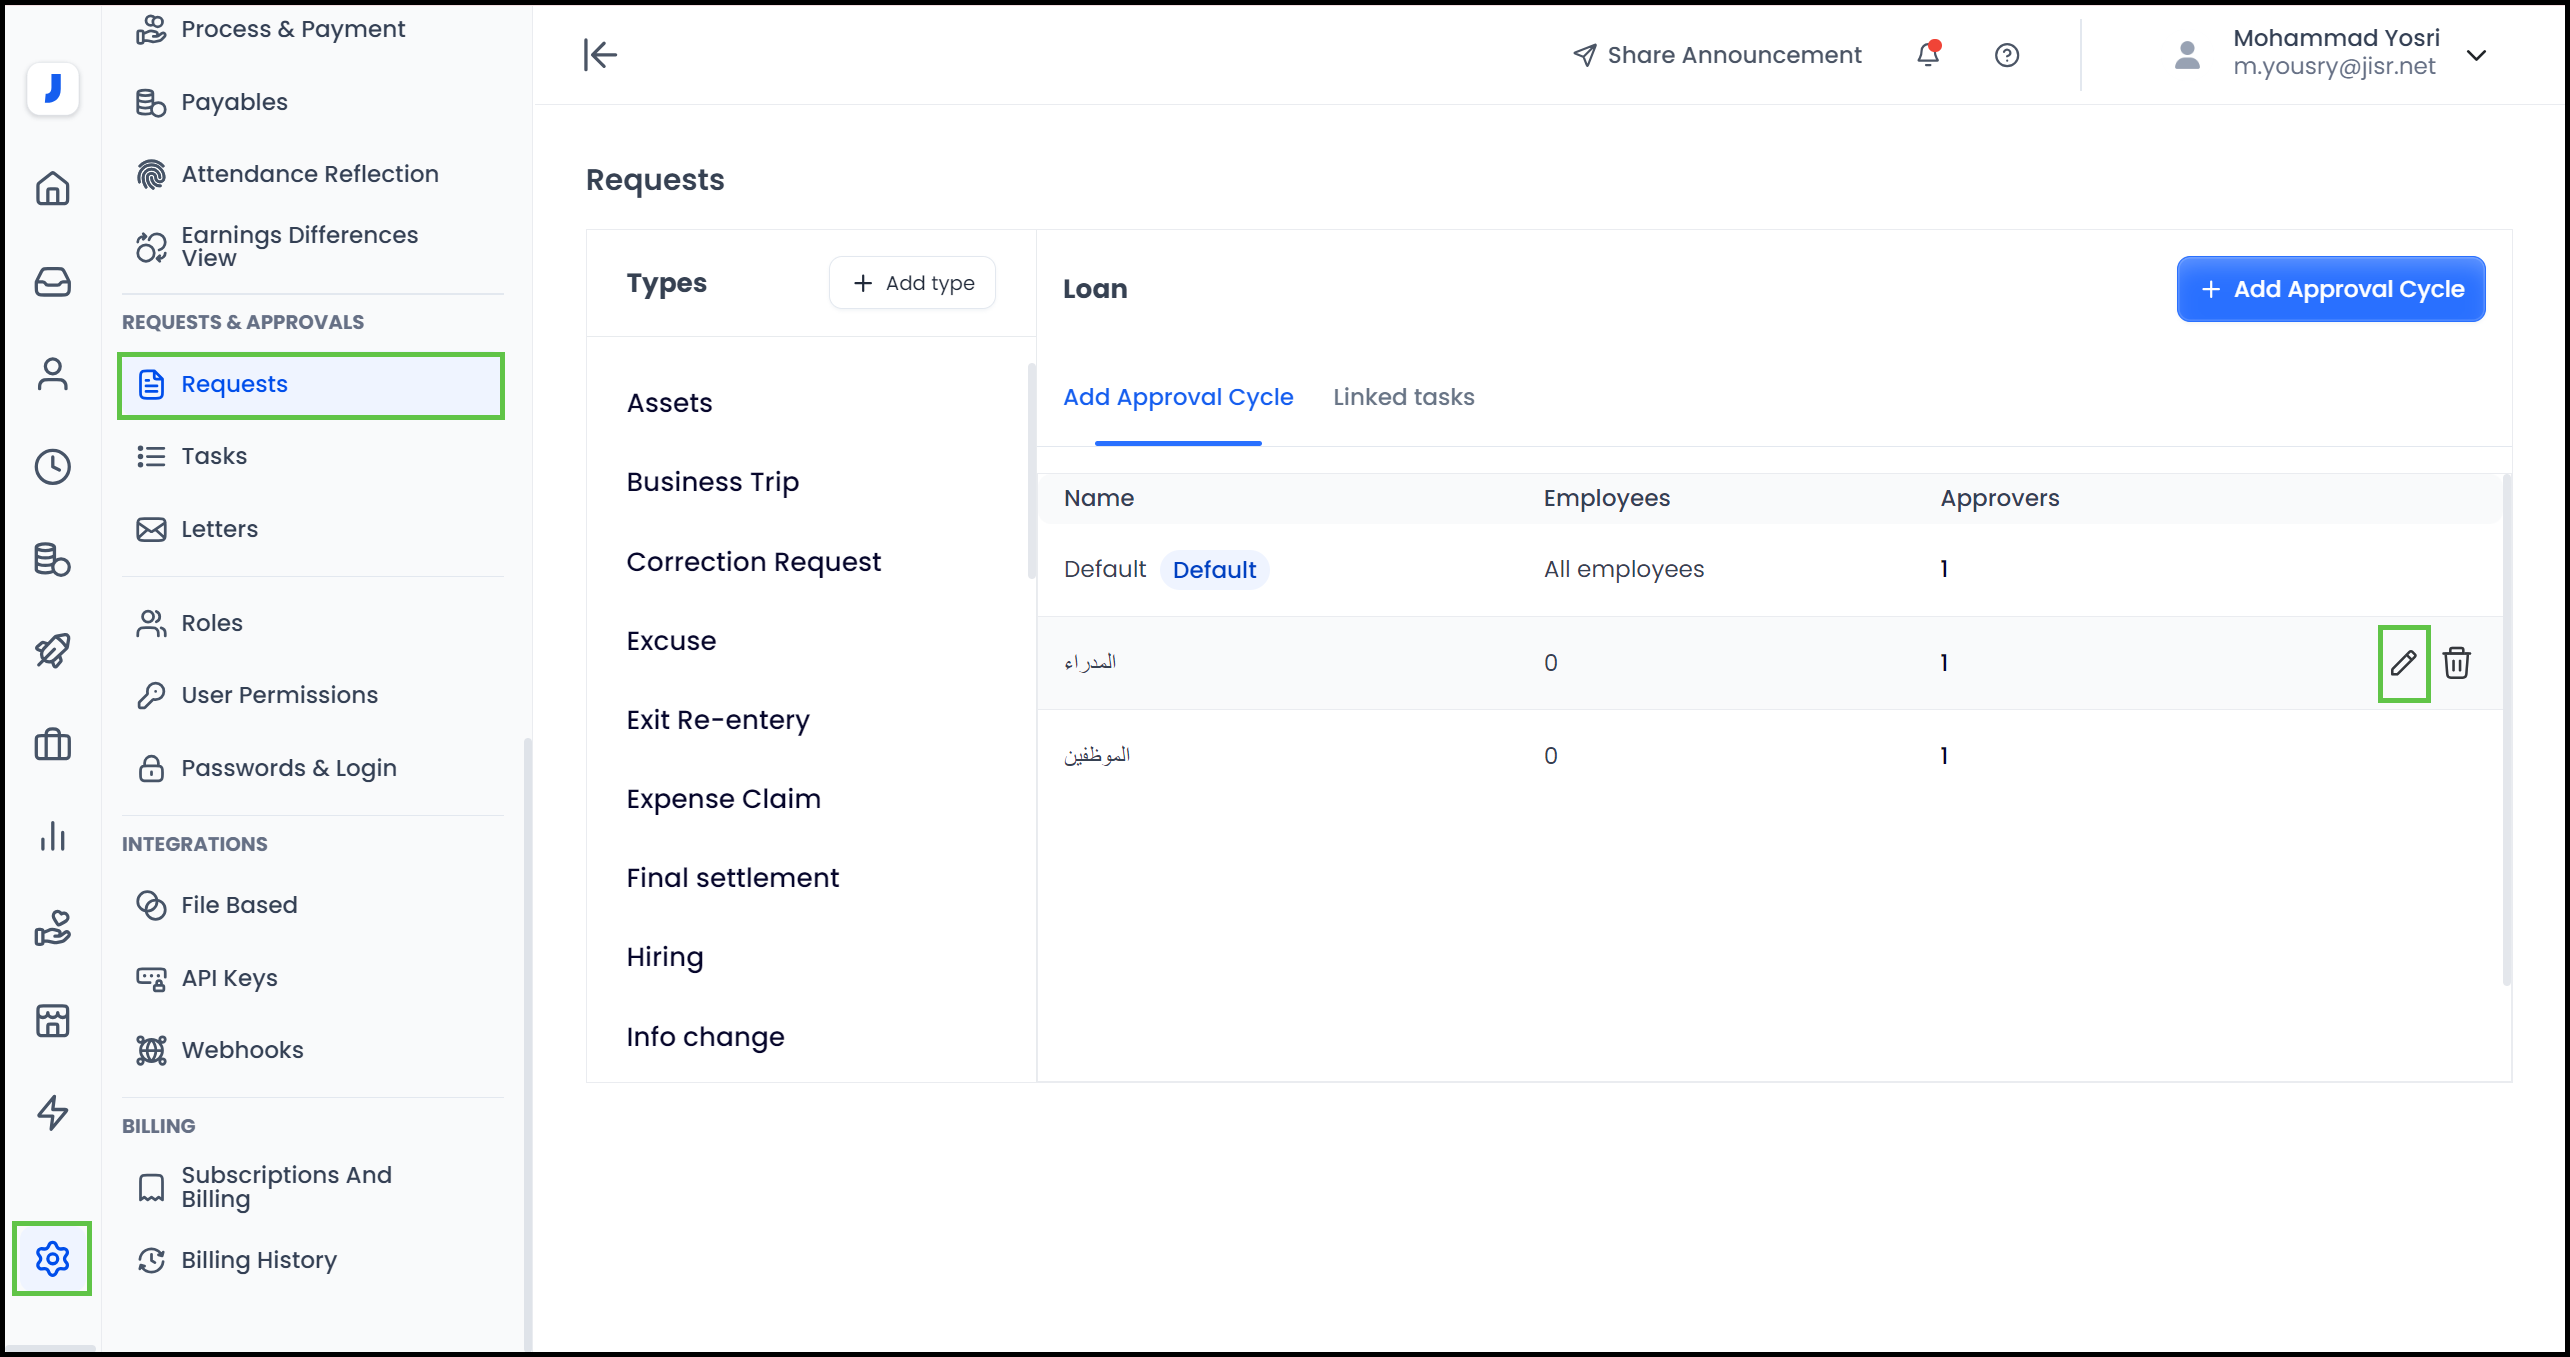Image resolution: width=2570 pixels, height=1357 pixels.
Task: Click the Add type button
Action: (x=912, y=283)
